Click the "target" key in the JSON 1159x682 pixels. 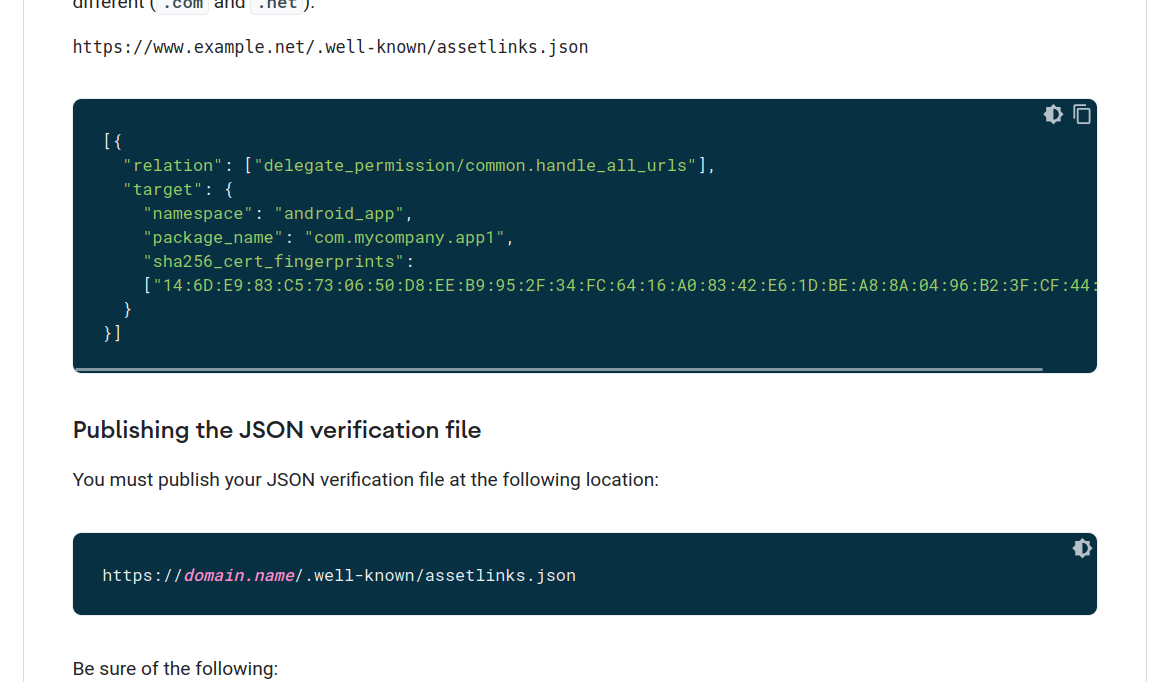point(163,190)
